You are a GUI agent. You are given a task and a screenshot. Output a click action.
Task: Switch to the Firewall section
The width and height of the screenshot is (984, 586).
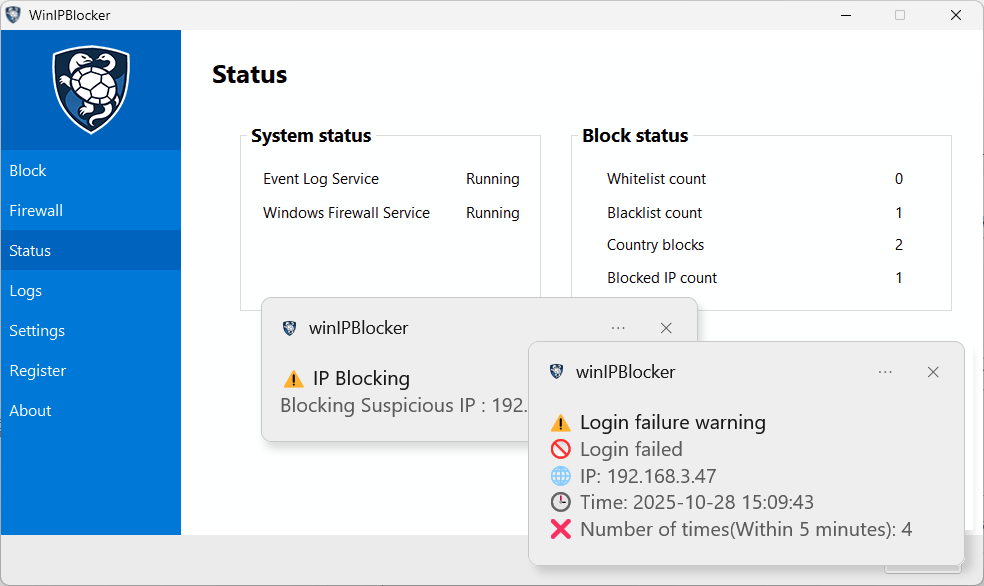35,210
